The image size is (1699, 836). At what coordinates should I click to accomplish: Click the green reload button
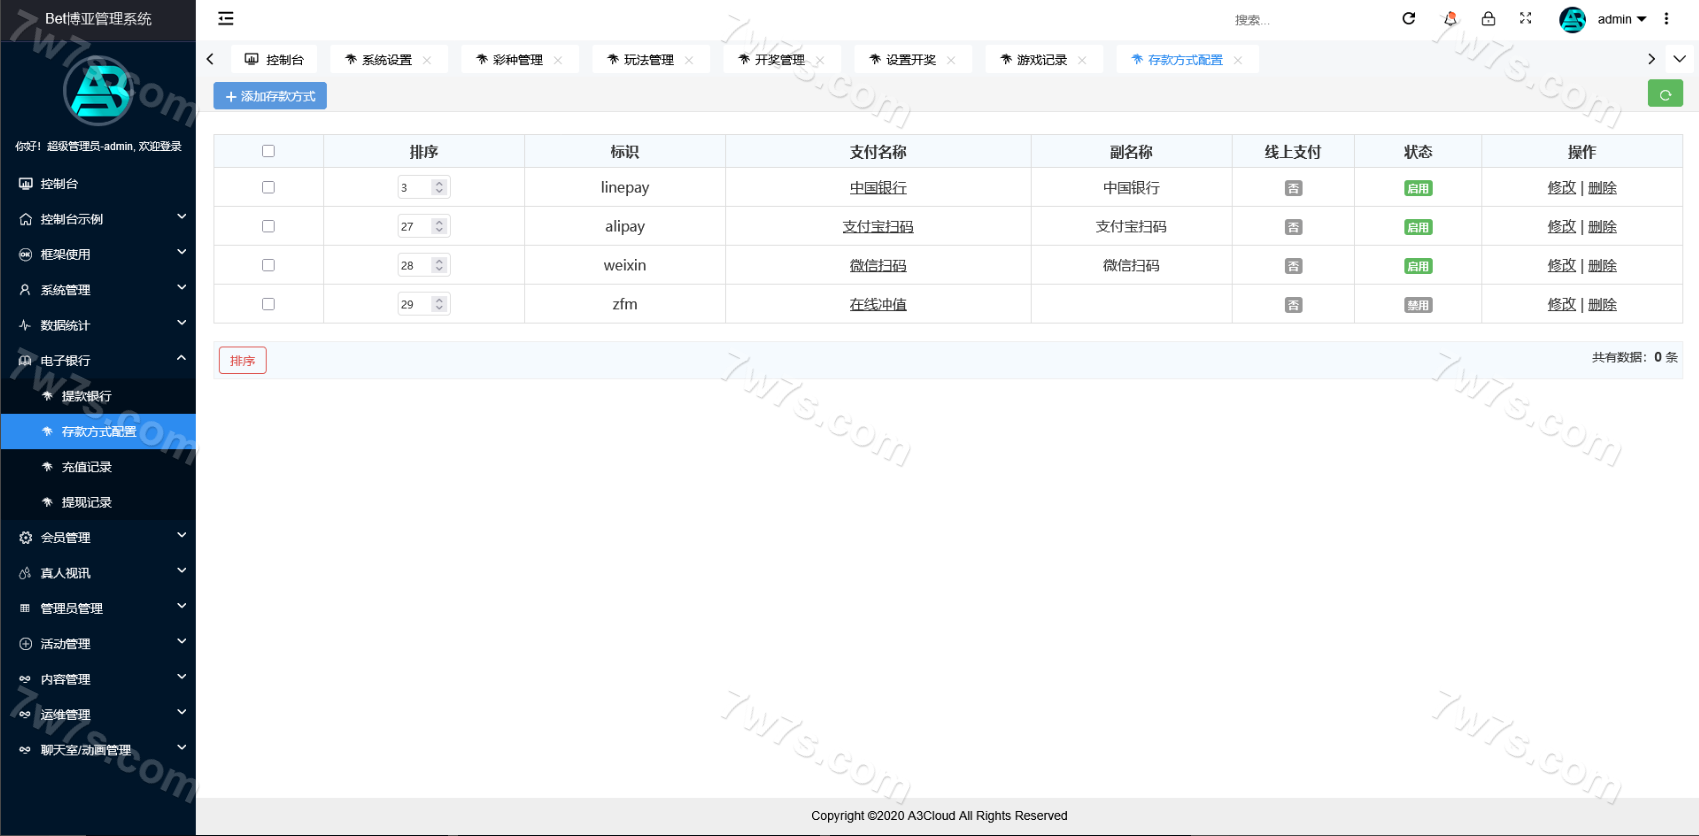point(1665,95)
